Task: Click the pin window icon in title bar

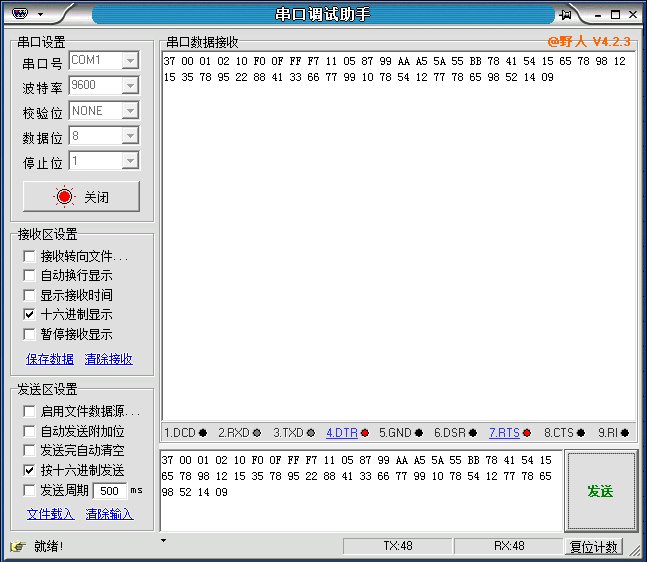Action: pyautogui.click(x=565, y=14)
